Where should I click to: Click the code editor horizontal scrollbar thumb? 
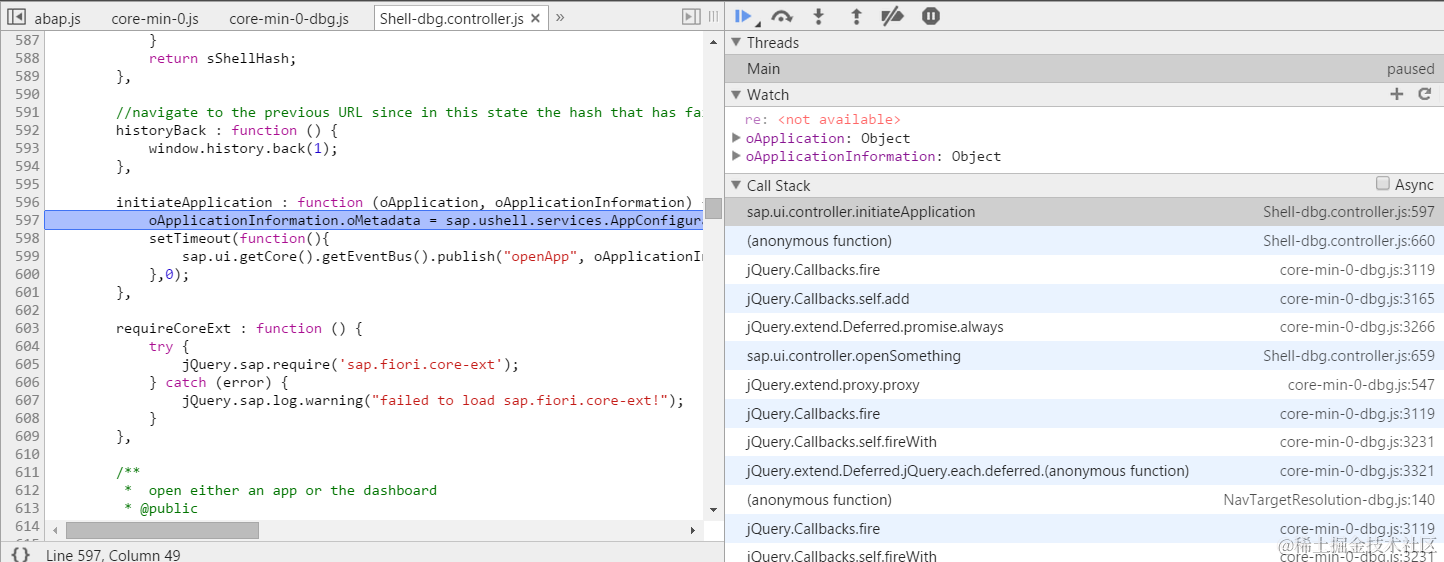[x=162, y=530]
